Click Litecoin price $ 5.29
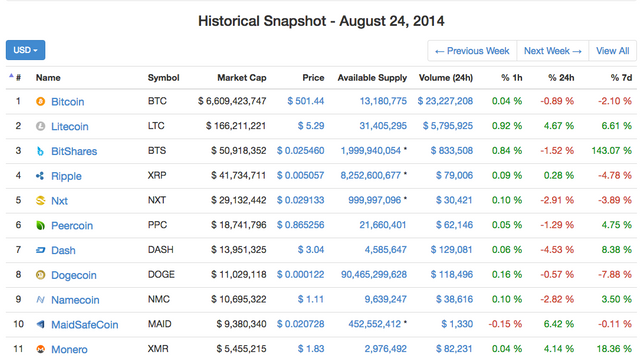Screen dimensions: 640x362 (311, 126)
